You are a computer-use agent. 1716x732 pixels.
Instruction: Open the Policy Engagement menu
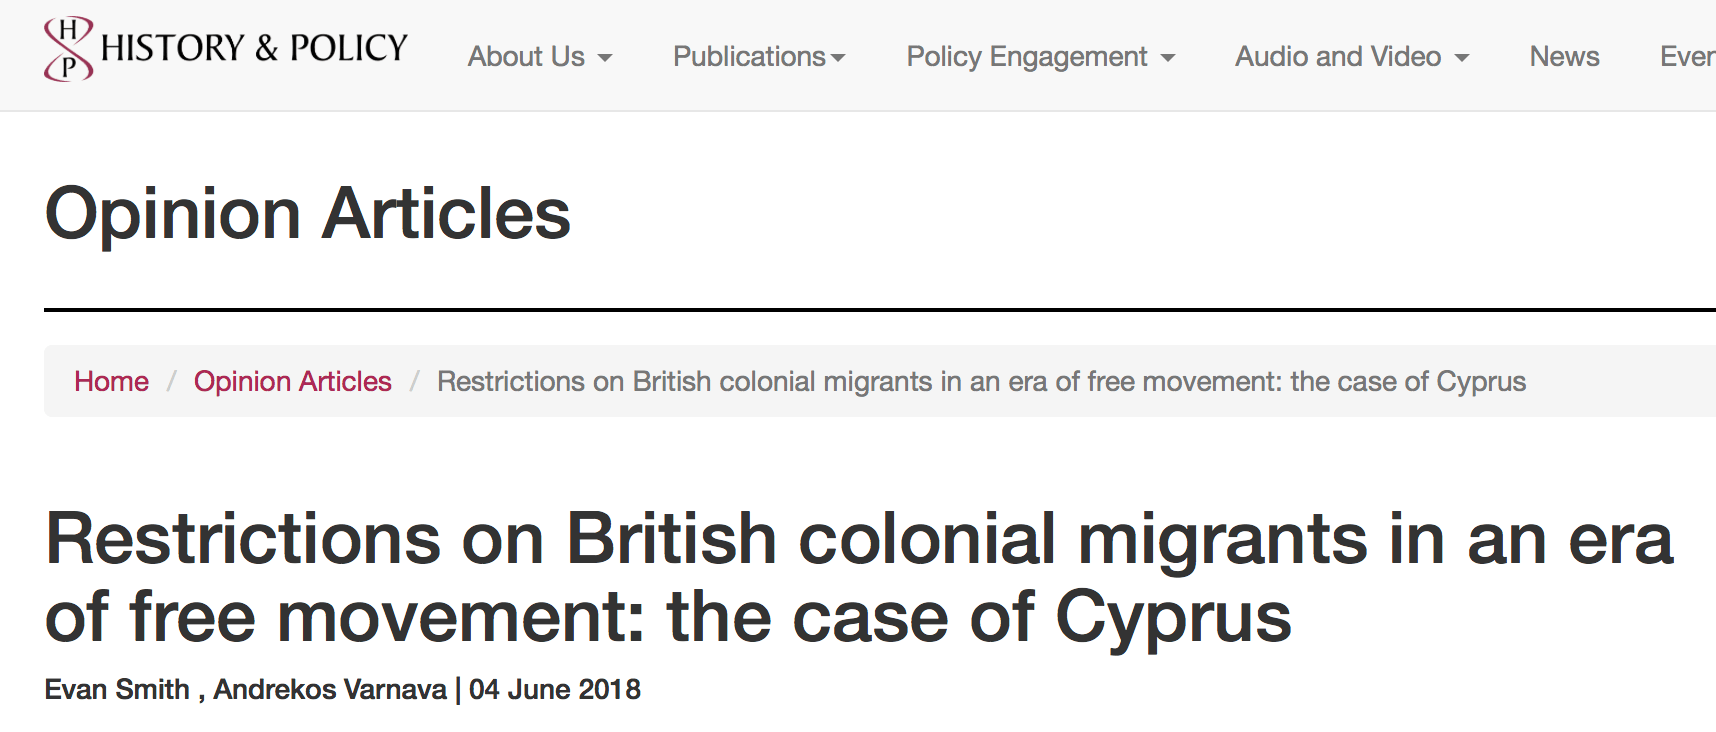coord(1027,57)
